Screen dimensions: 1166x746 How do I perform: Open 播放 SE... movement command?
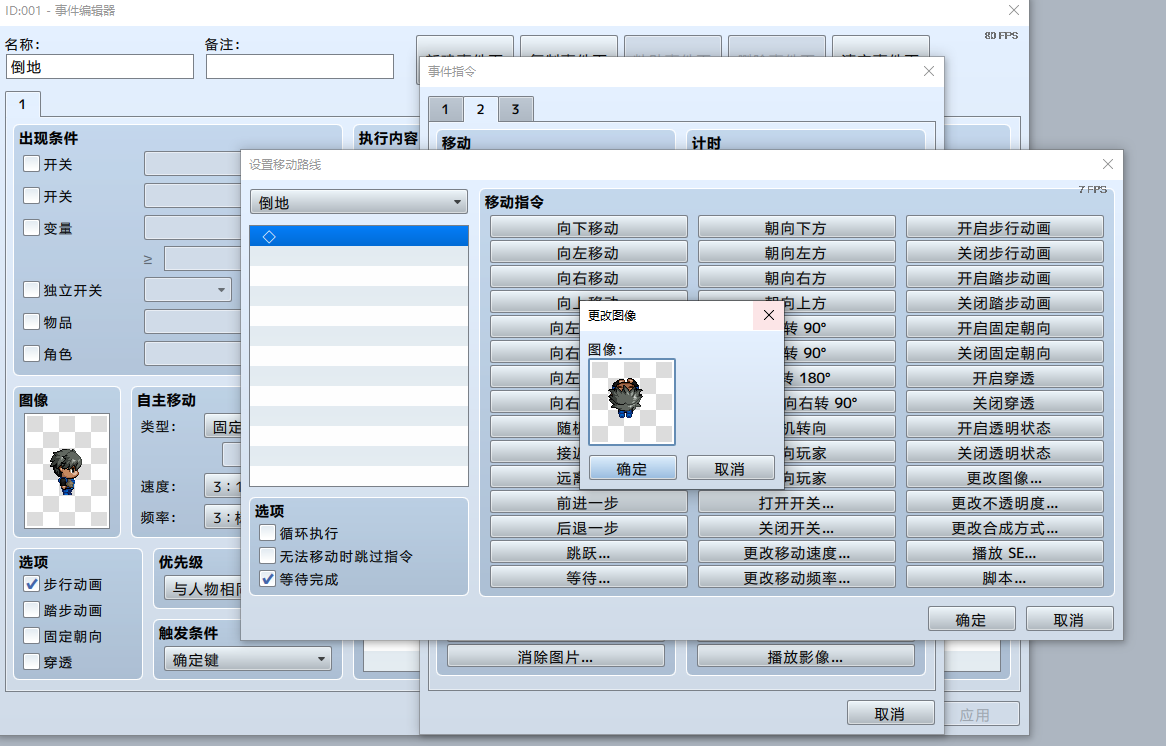point(1004,553)
